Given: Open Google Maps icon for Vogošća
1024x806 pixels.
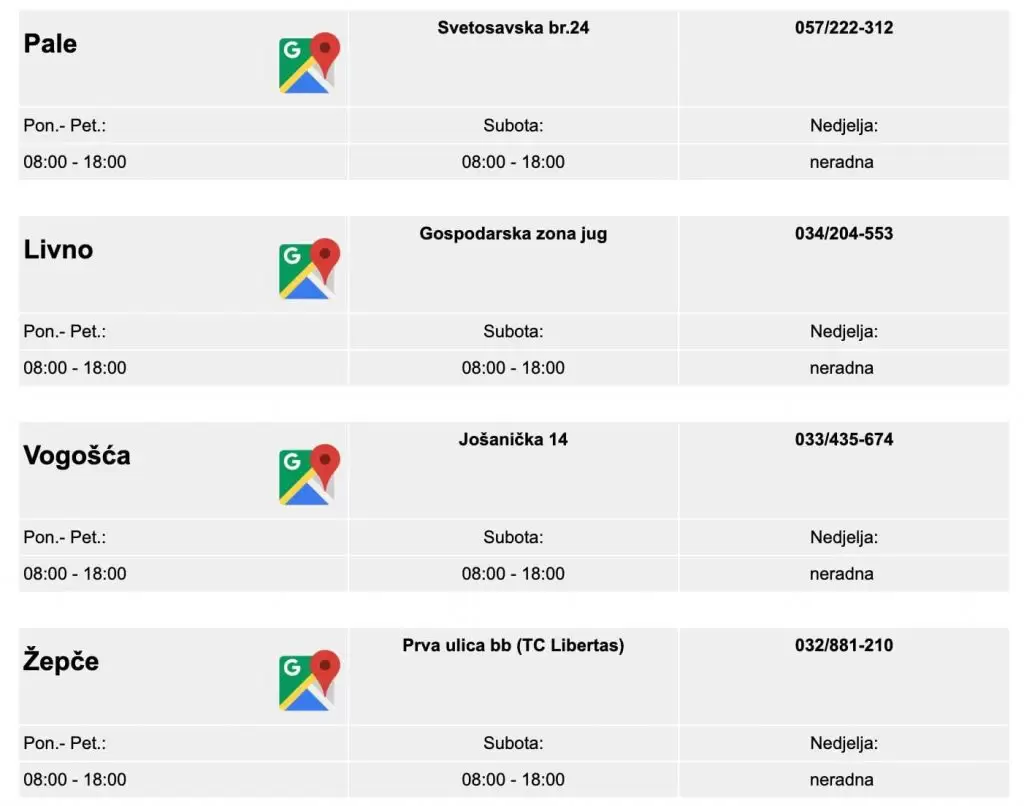Looking at the screenshot, I should pos(309,475).
